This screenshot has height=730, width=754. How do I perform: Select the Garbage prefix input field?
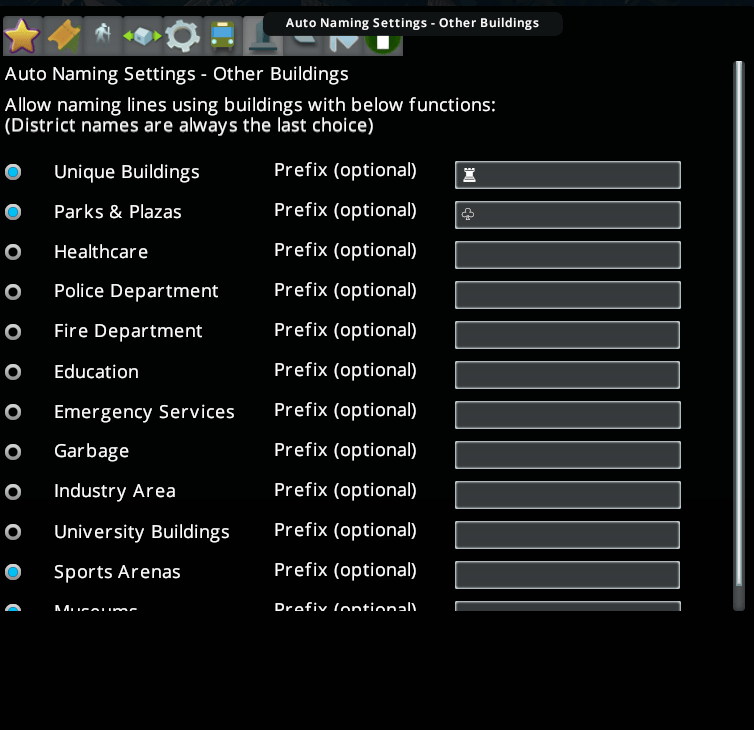coord(567,455)
